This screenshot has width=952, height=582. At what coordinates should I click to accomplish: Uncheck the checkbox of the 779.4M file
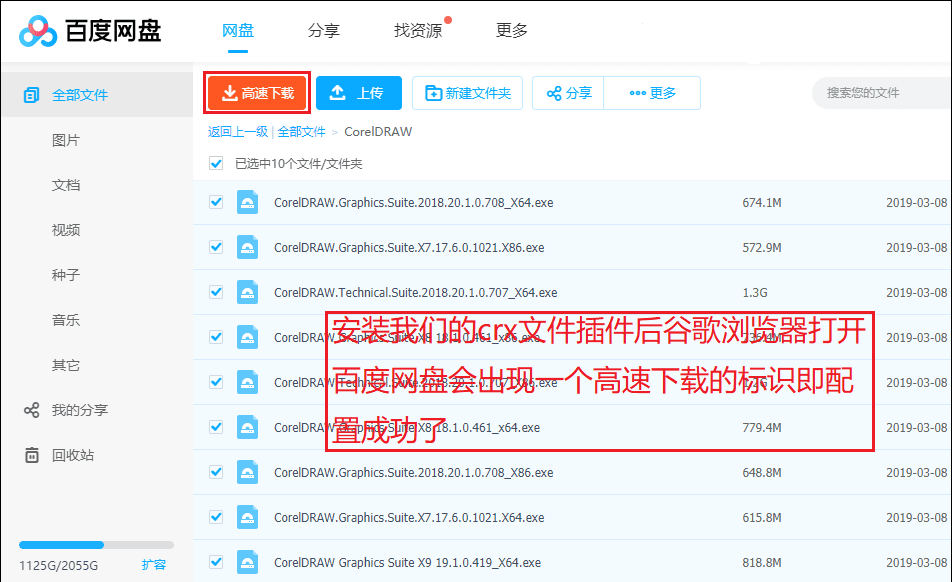coord(216,427)
